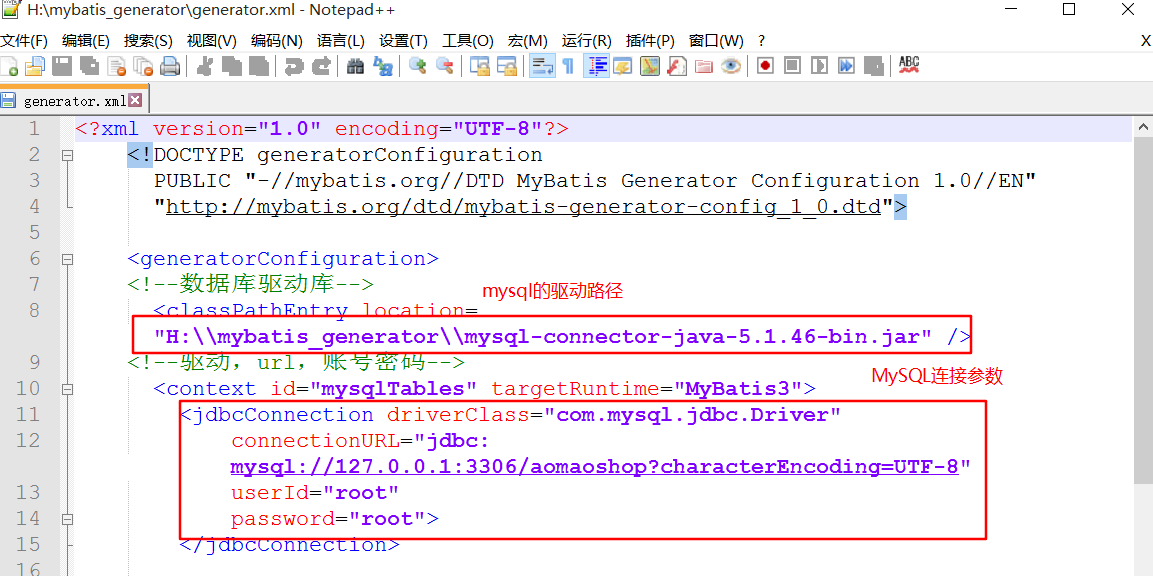Toggle the indent guide icon
Screen dimensions: 1153x576
tap(596, 66)
